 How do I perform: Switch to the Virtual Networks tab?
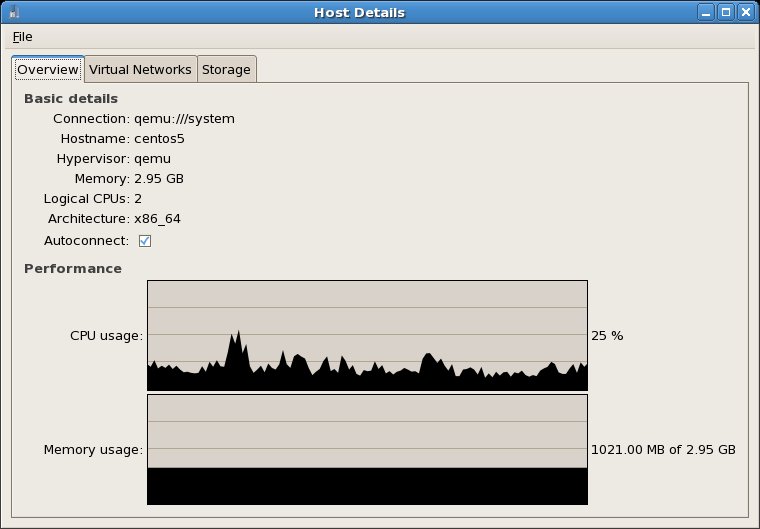[x=140, y=70]
